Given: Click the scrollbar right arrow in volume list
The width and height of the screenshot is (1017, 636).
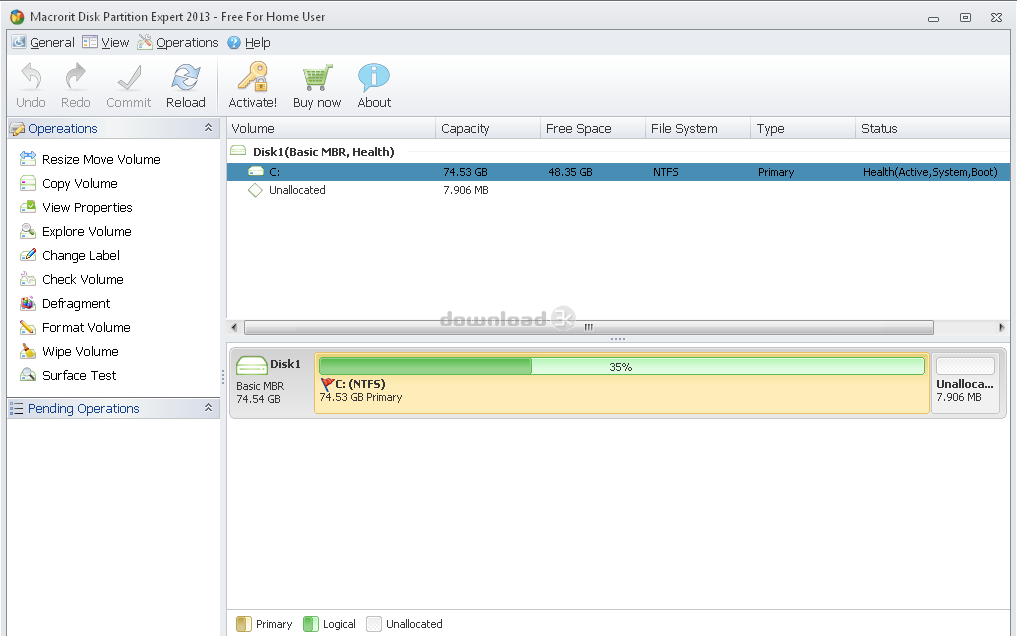Looking at the screenshot, I should (1001, 327).
